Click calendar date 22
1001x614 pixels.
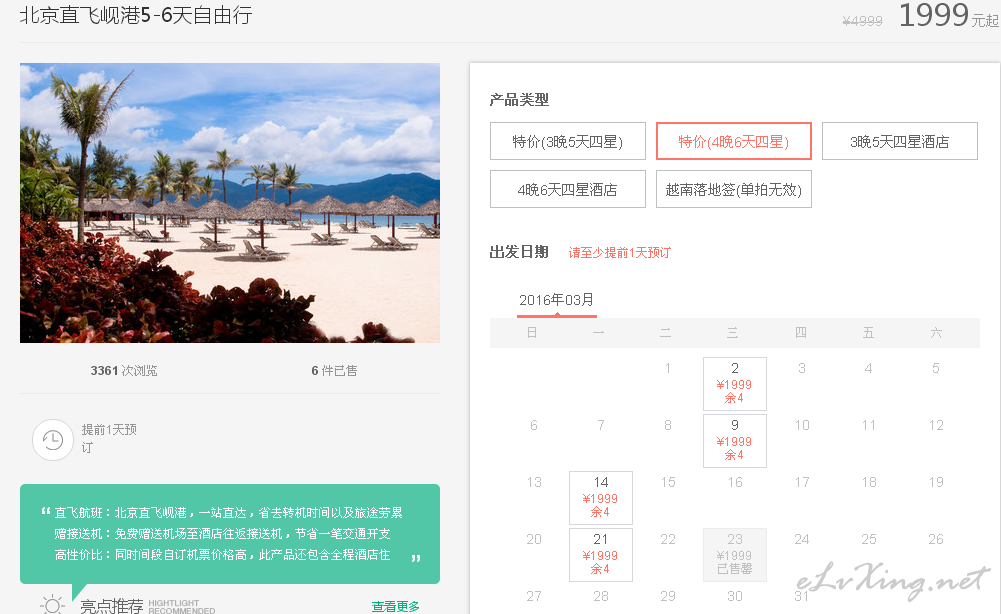coord(668,539)
